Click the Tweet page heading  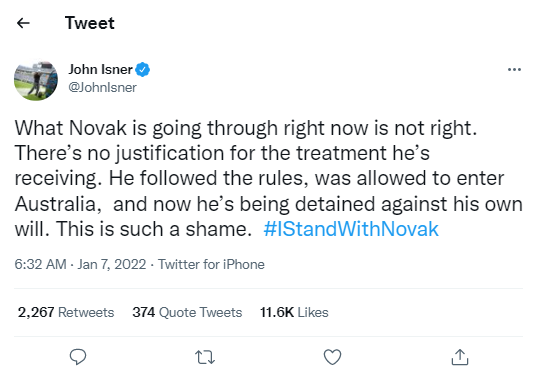tap(90, 23)
